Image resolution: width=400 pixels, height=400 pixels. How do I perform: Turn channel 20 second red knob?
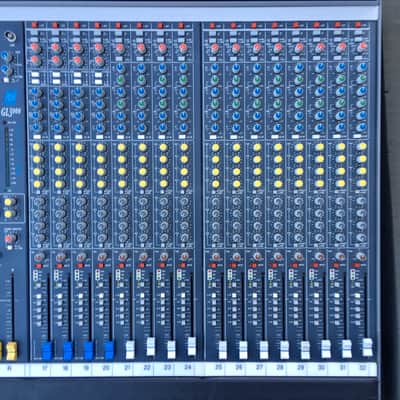[99, 61]
